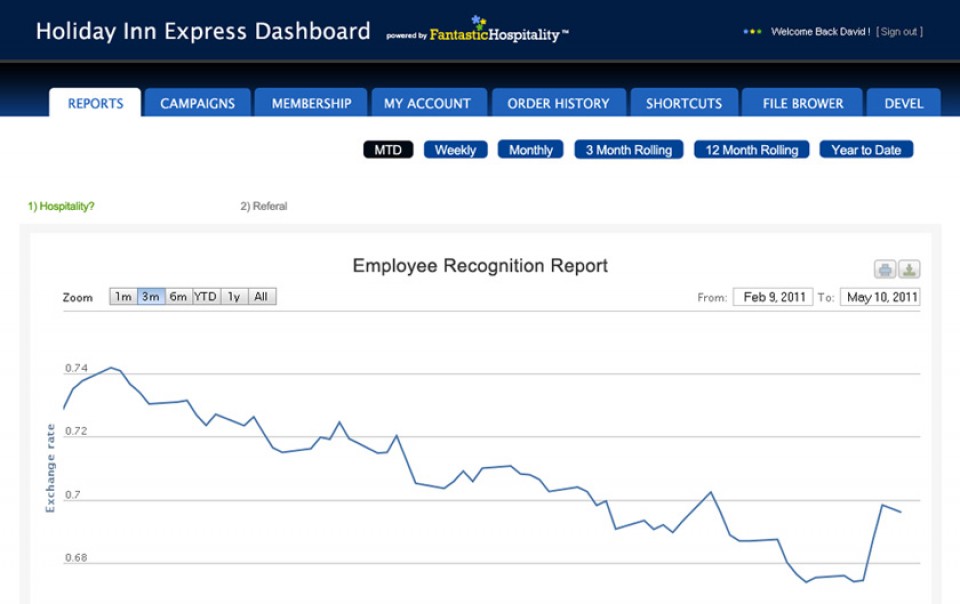Set chart zoom to 6m

point(178,297)
